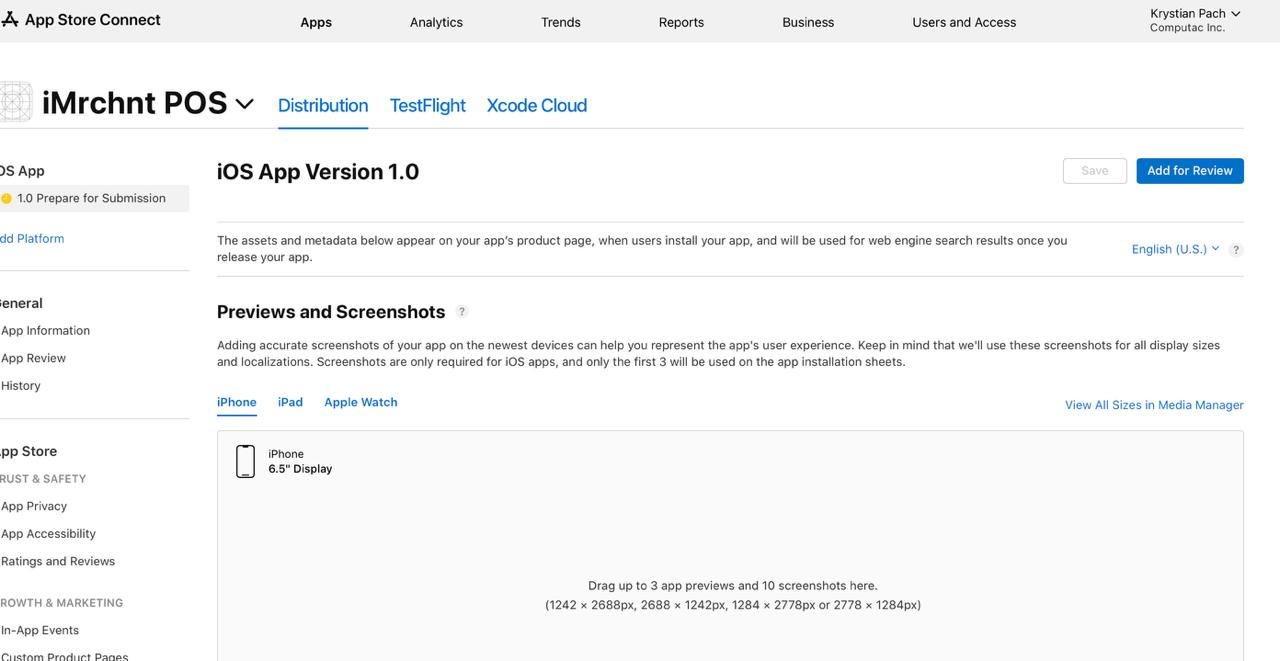Switch to the Distribution tab
This screenshot has width=1280, height=661.
[323, 105]
